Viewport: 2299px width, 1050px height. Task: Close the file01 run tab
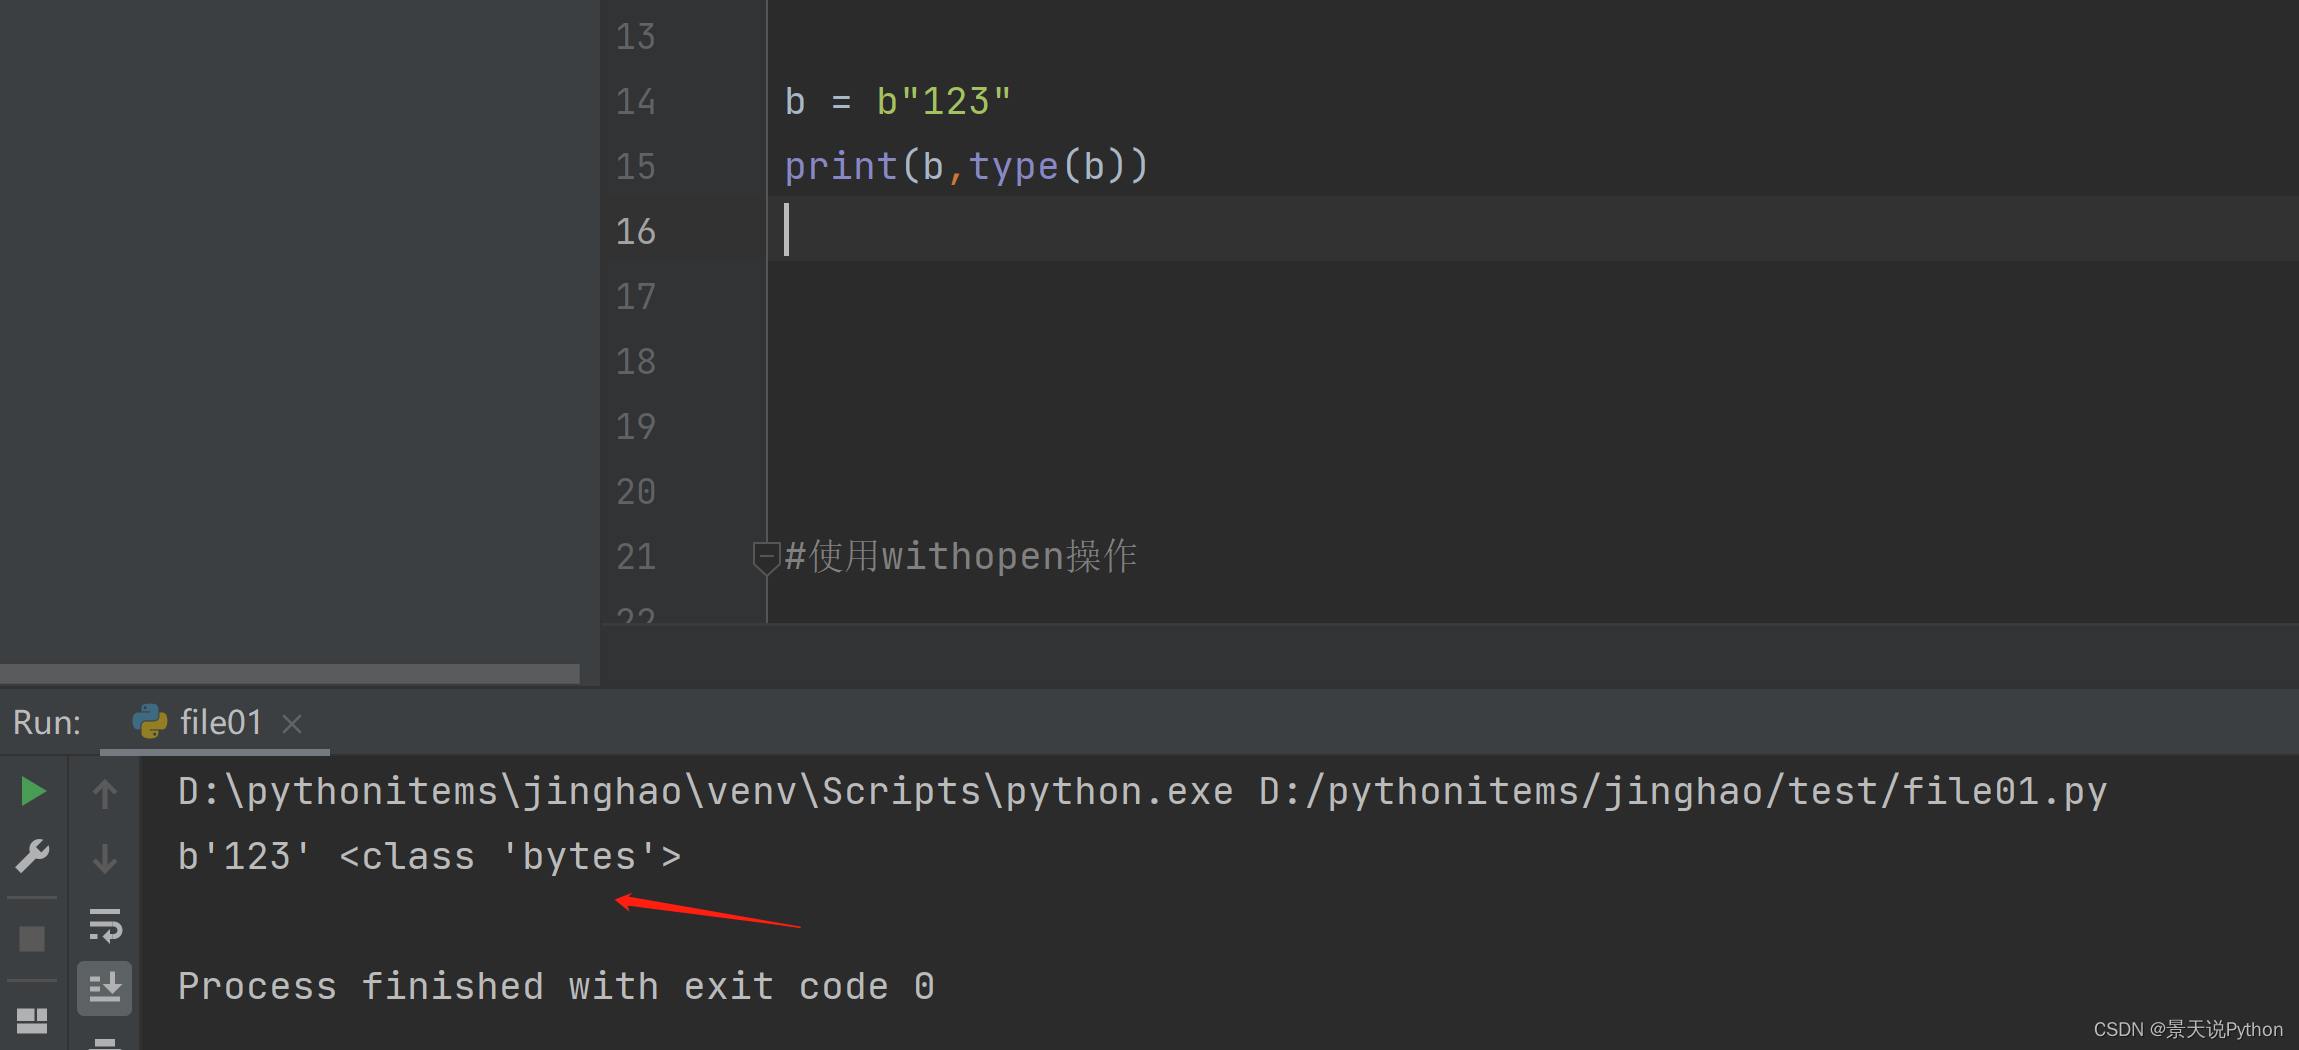point(292,723)
